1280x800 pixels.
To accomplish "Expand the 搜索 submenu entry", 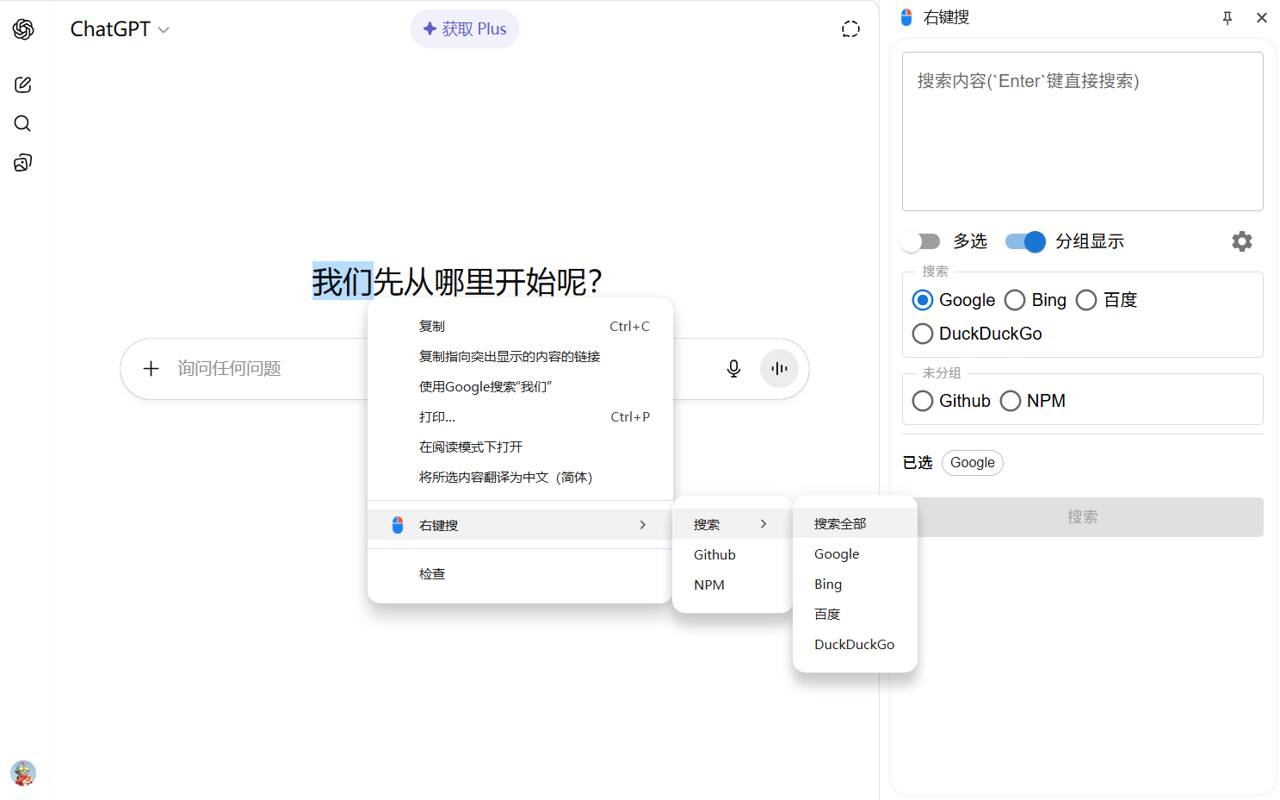I will tap(733, 524).
